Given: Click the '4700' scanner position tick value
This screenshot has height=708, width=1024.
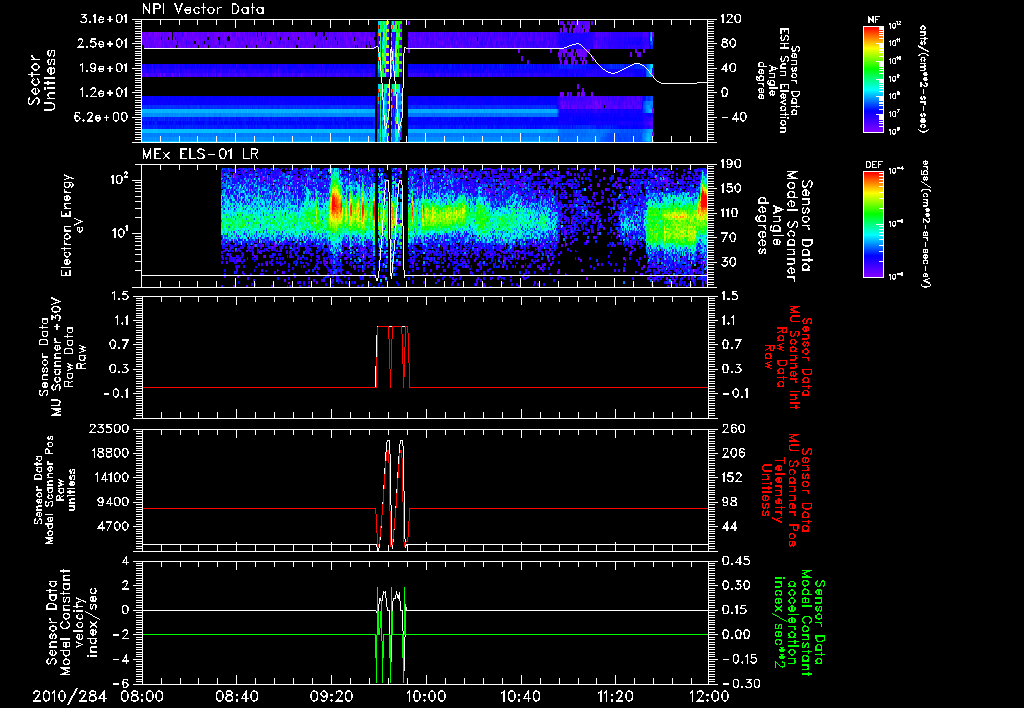Looking at the screenshot, I should [x=113, y=526].
